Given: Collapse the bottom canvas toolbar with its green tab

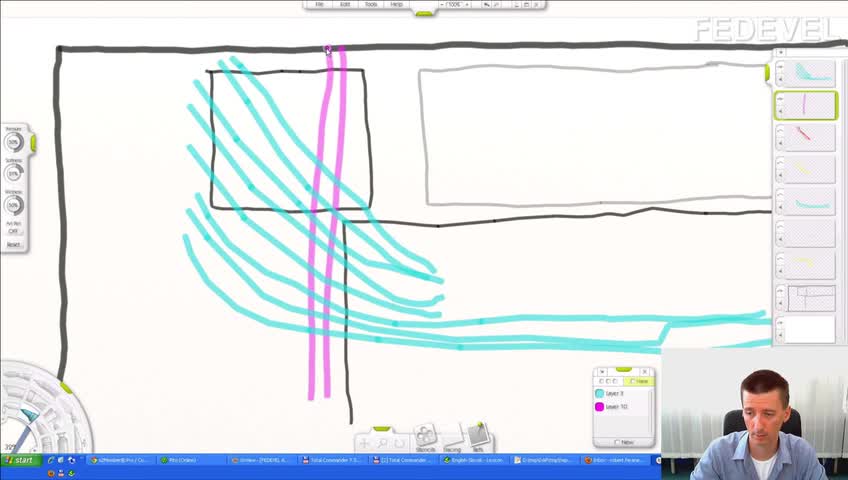Looking at the screenshot, I should click(382, 429).
